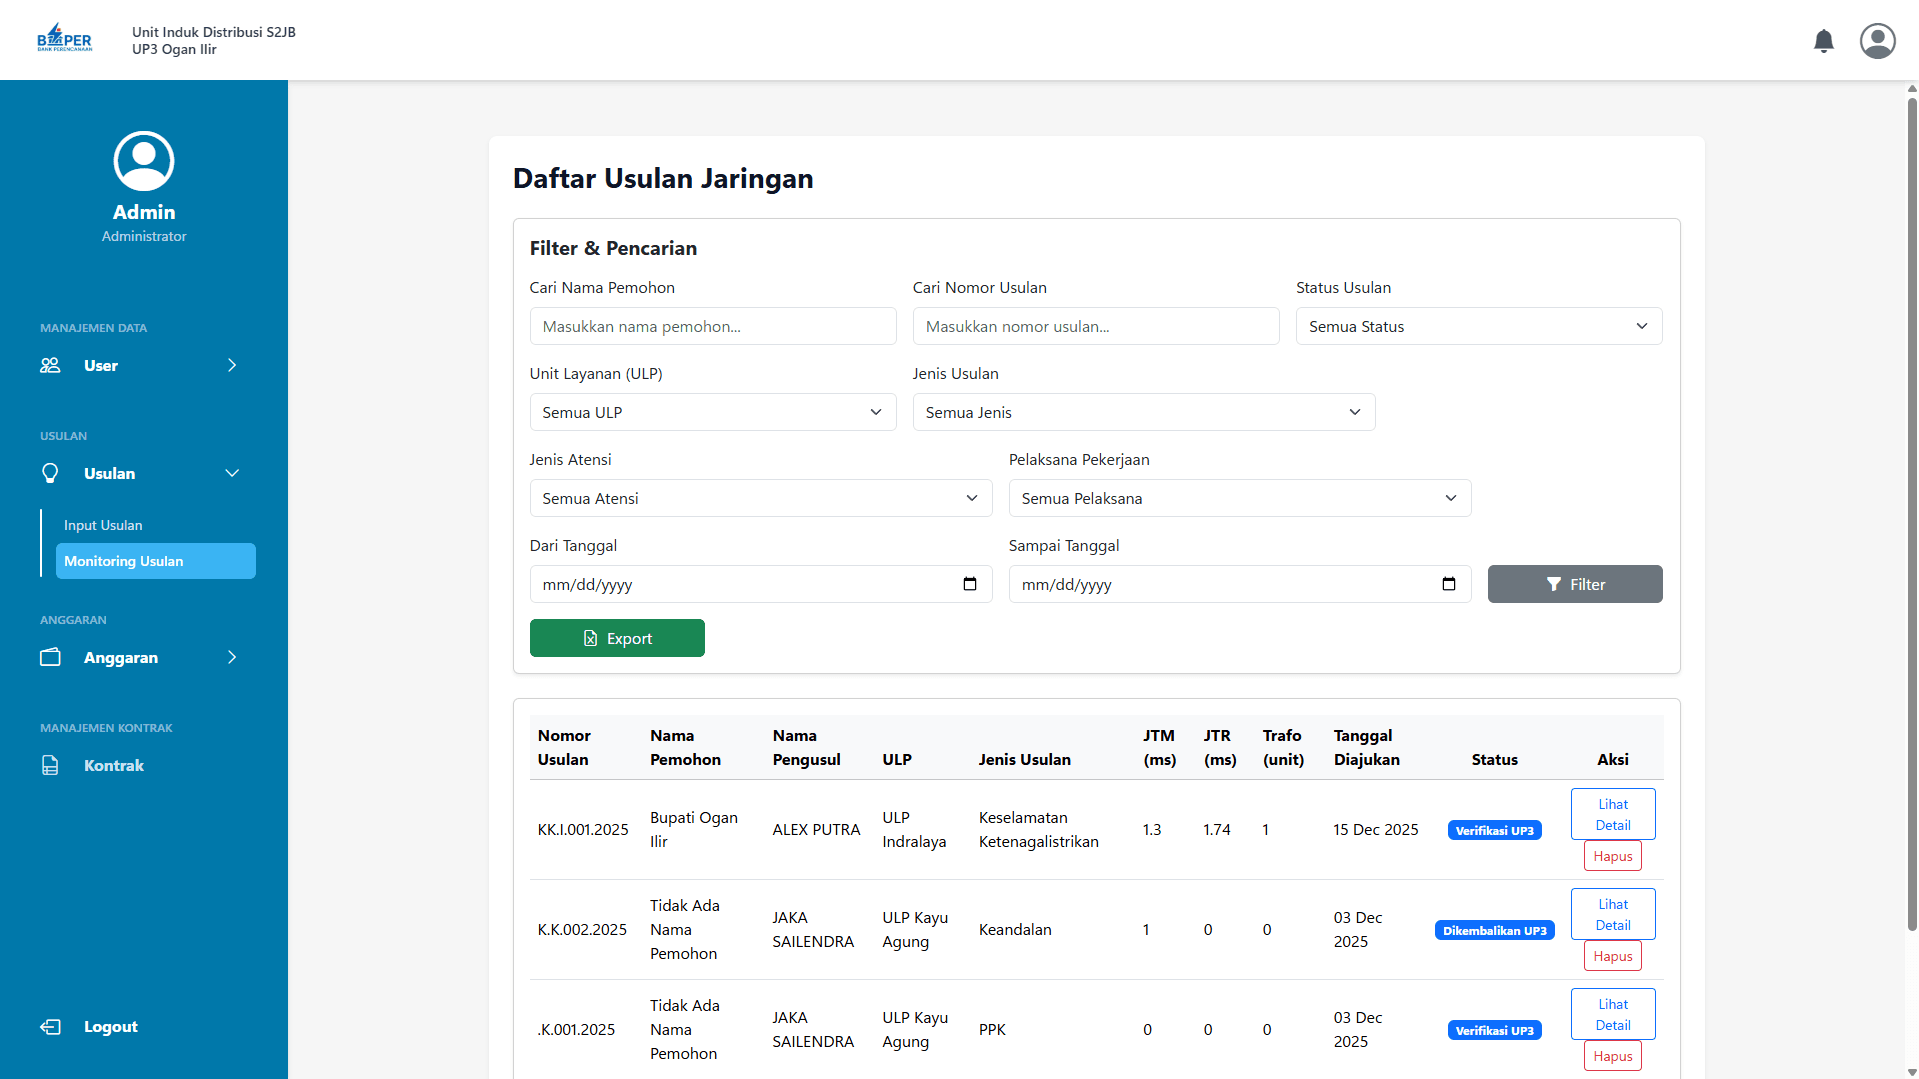This screenshot has width=1919, height=1079.
Task: Focus the Cari Nama Pemohon input
Action: pyautogui.click(x=713, y=327)
